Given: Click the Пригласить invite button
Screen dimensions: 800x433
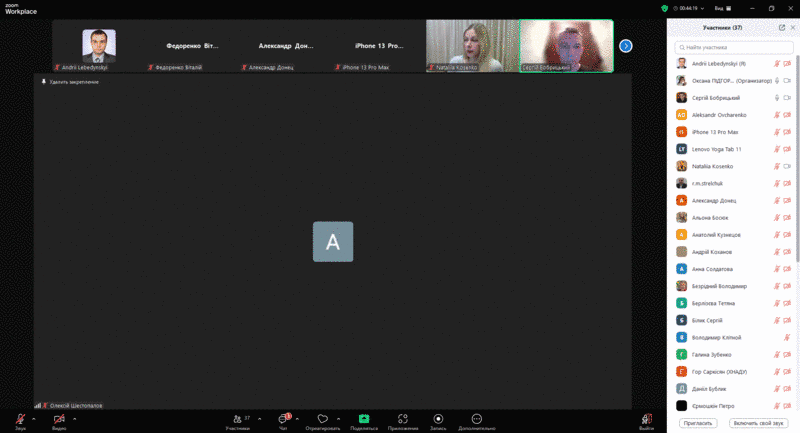Looking at the screenshot, I should pyautogui.click(x=697, y=423).
